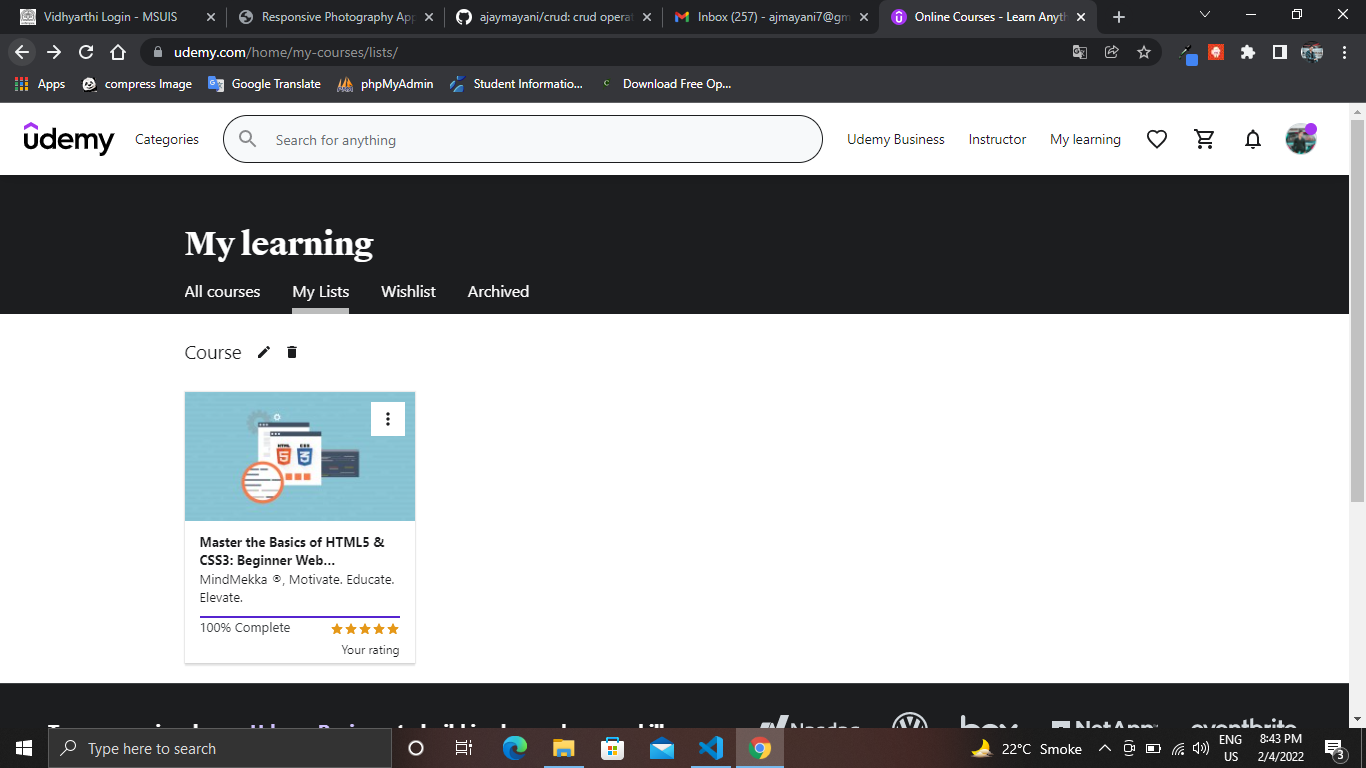Open the shopping cart icon
The height and width of the screenshot is (768, 1366).
[x=1205, y=140]
